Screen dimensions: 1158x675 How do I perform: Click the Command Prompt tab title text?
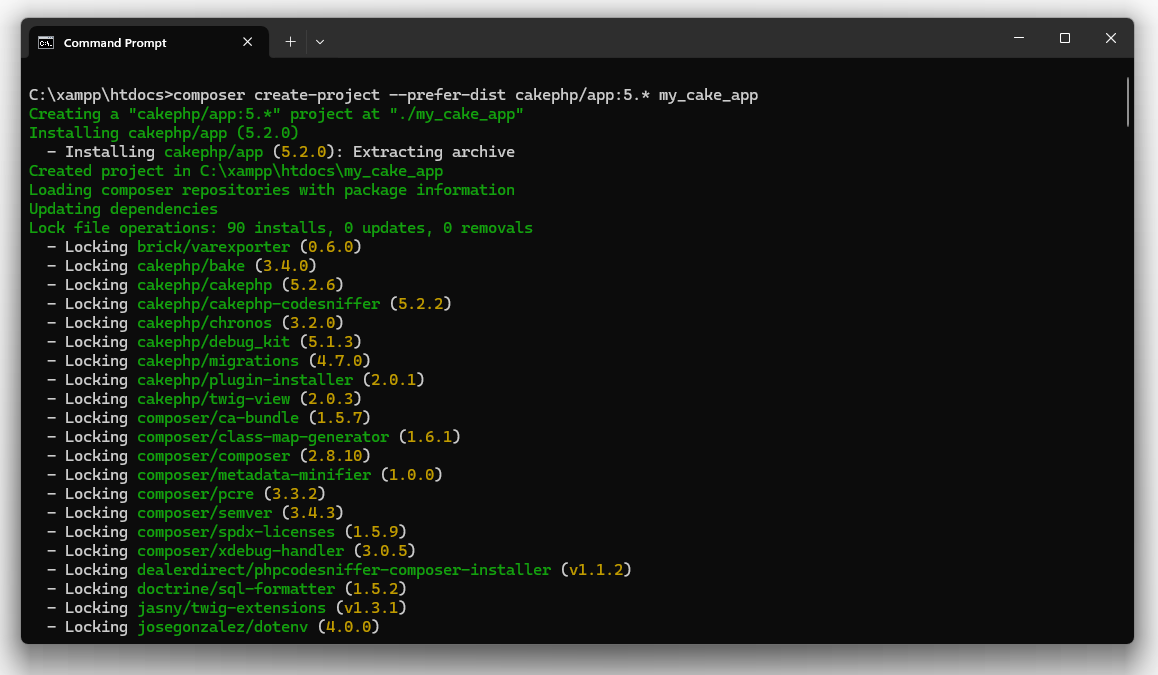tap(117, 42)
